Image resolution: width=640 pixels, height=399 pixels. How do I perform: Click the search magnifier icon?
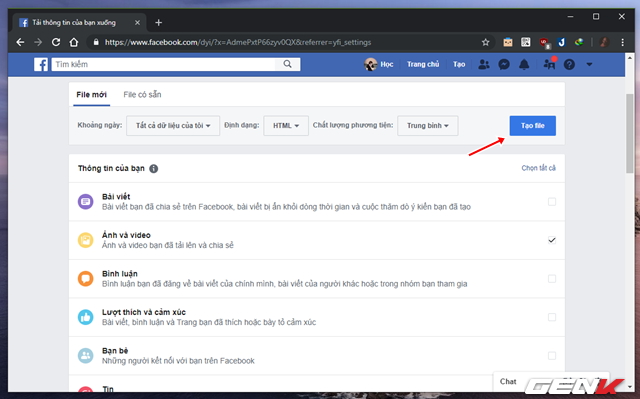(x=287, y=64)
